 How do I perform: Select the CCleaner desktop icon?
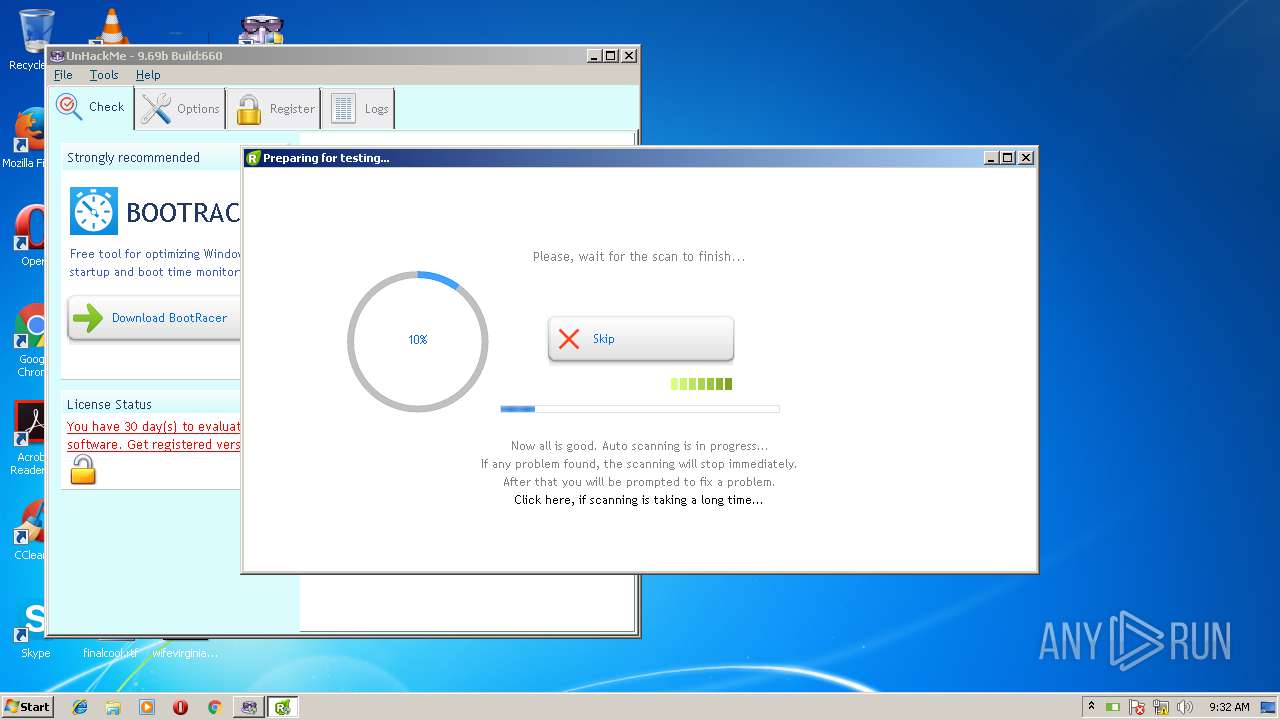[30, 530]
